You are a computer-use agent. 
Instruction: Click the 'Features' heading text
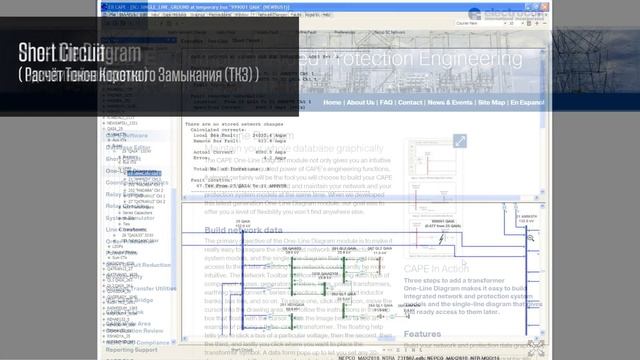pyautogui.click(x=422, y=334)
